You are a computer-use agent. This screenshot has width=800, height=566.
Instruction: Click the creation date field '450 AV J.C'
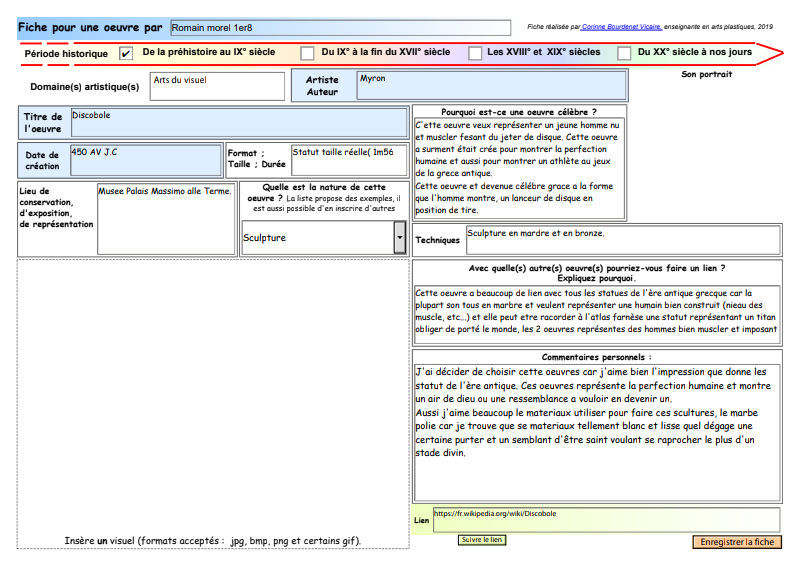tap(145, 160)
